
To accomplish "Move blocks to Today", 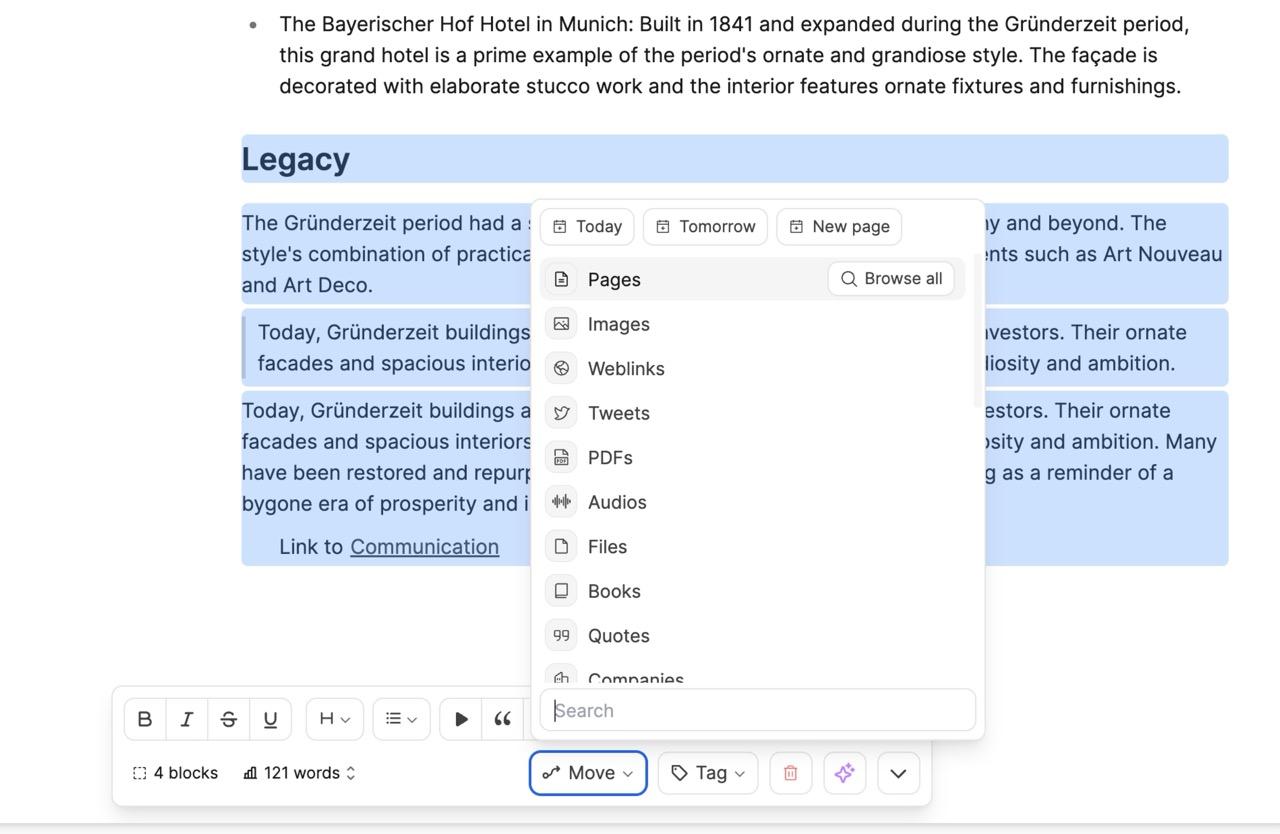I will click(x=587, y=226).
